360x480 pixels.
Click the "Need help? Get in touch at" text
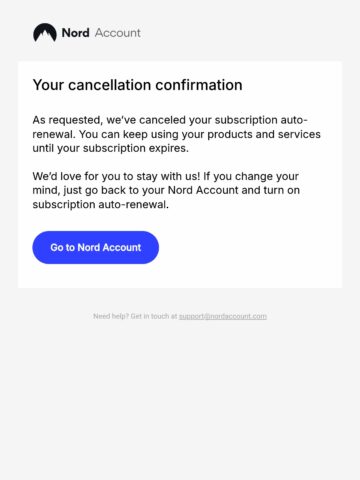[x=135, y=316]
